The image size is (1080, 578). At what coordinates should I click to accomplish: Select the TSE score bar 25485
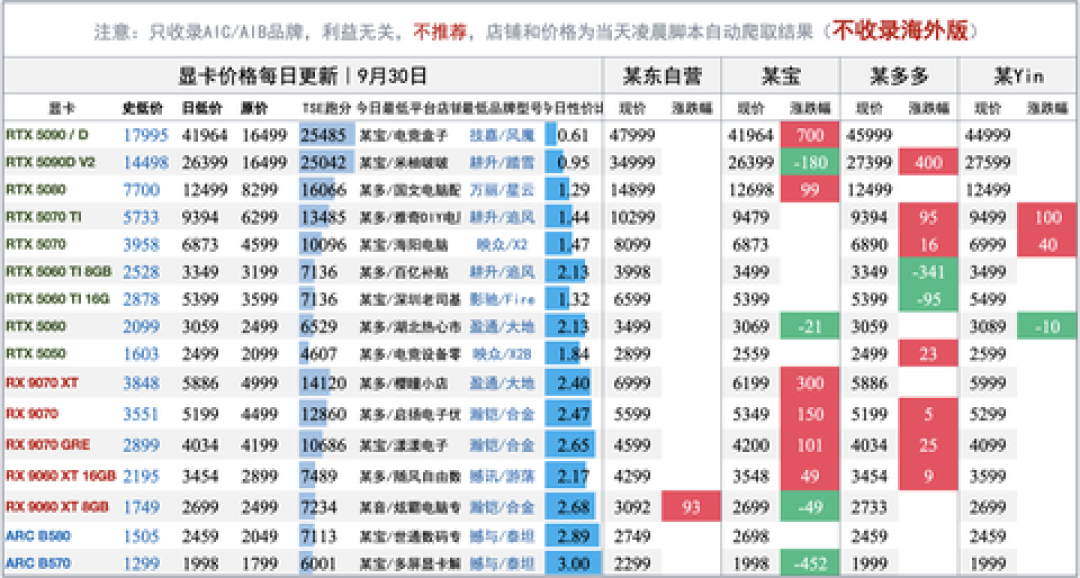point(327,136)
